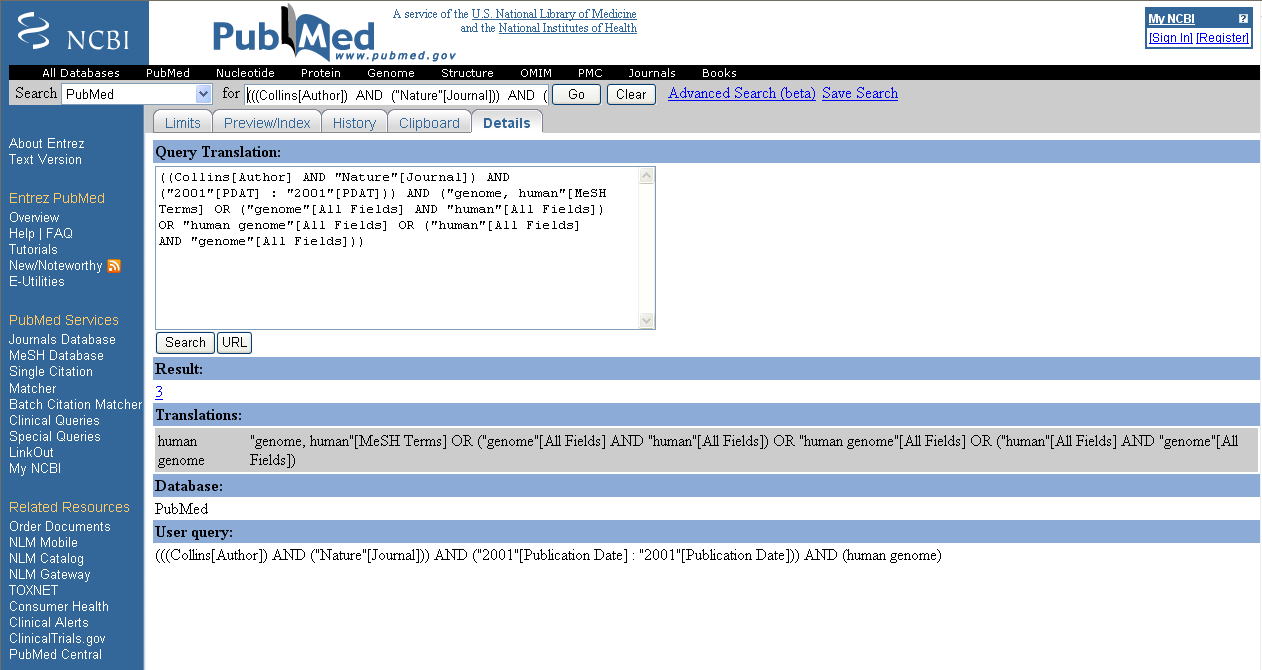Open New/Noteworthy text link

[x=56, y=266]
